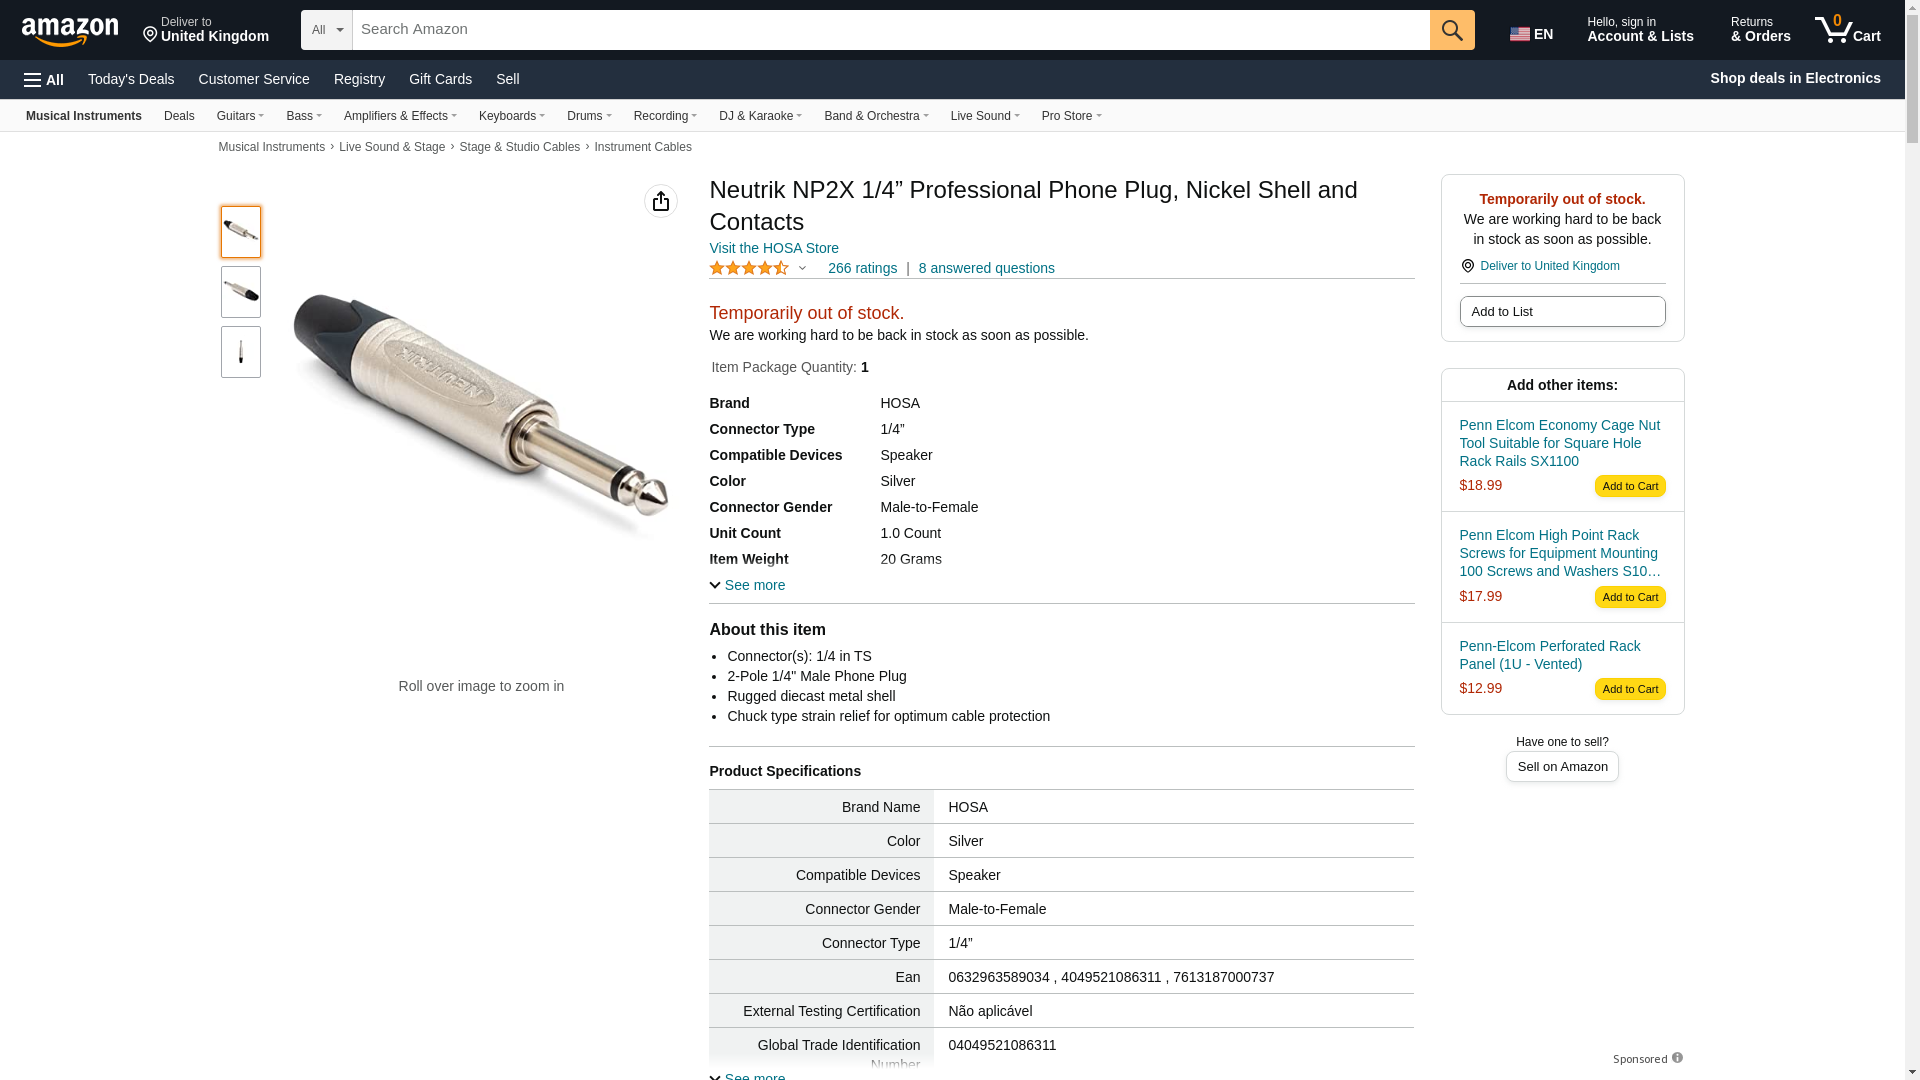Viewport: 1920px width, 1080px height.
Task: Click Add to List button
Action: pos(1562,312)
